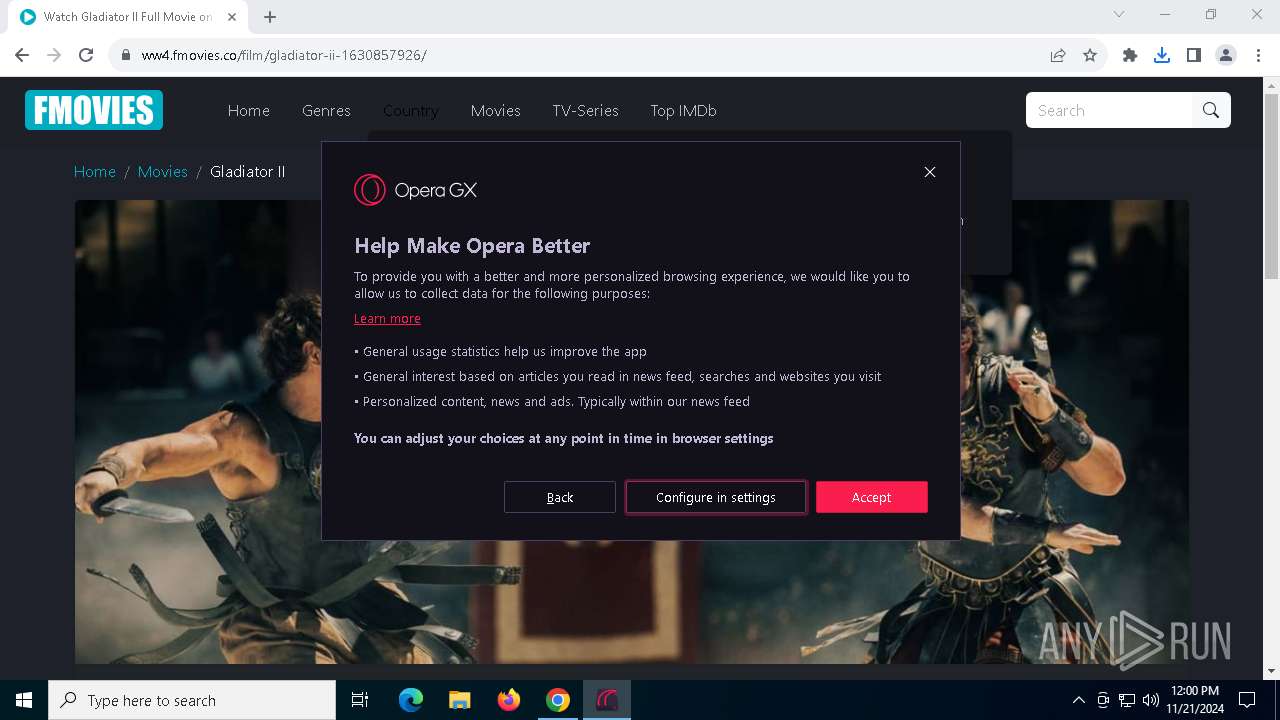Accept Opera data collection
Screen dimensions: 1280x720
point(872,497)
